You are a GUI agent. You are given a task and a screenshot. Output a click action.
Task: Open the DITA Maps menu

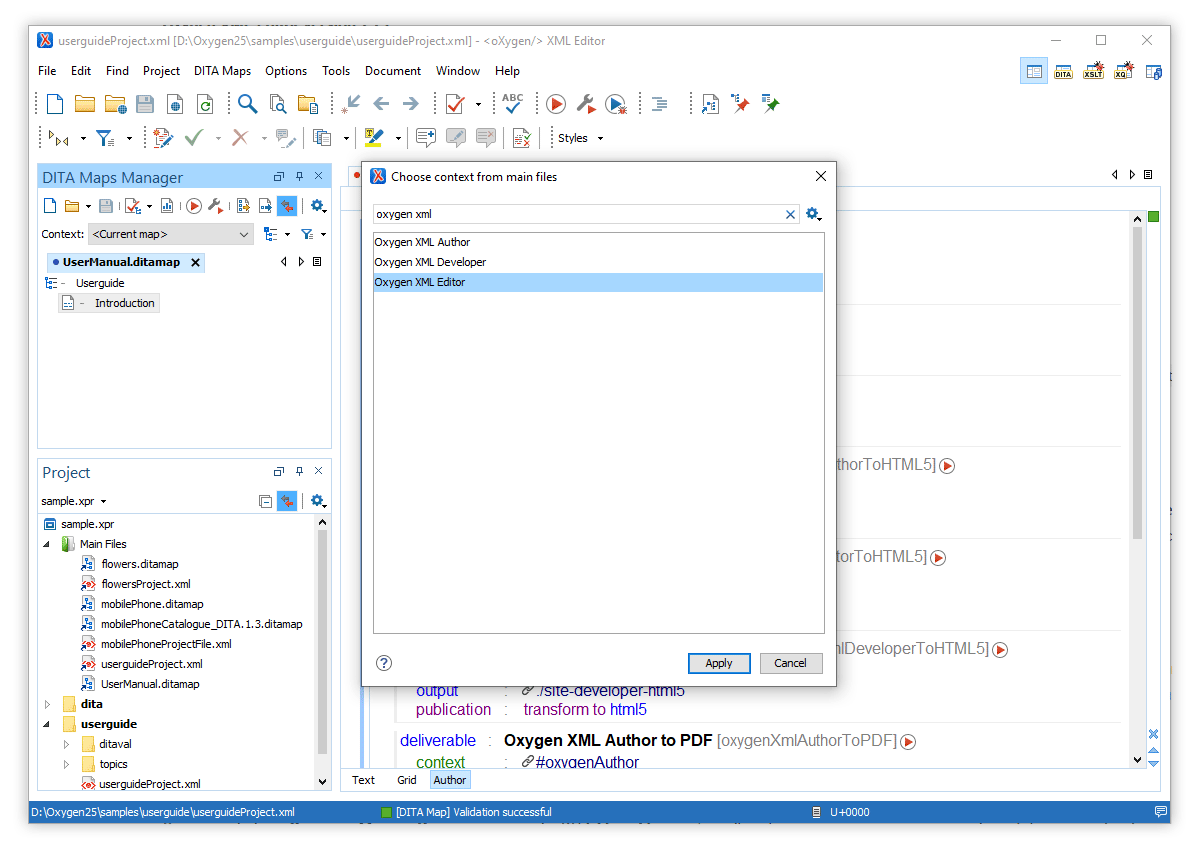coord(222,71)
